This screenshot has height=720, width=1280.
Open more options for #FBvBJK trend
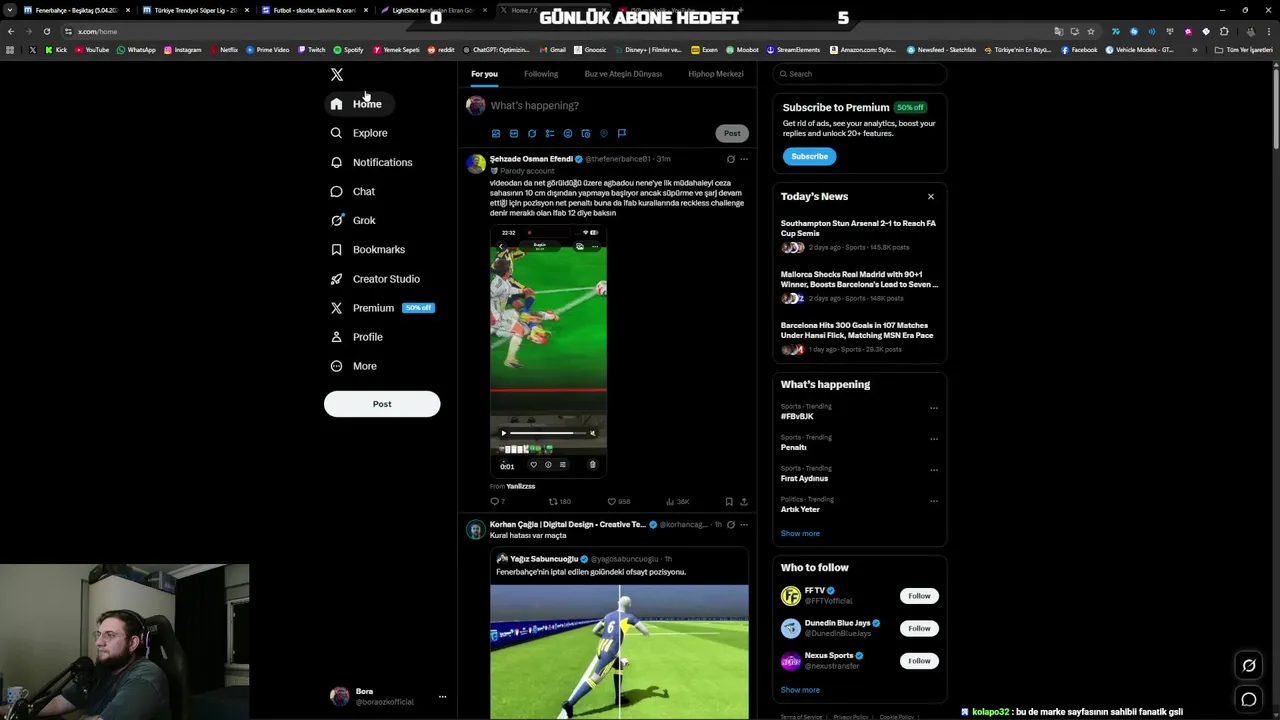tap(934, 408)
